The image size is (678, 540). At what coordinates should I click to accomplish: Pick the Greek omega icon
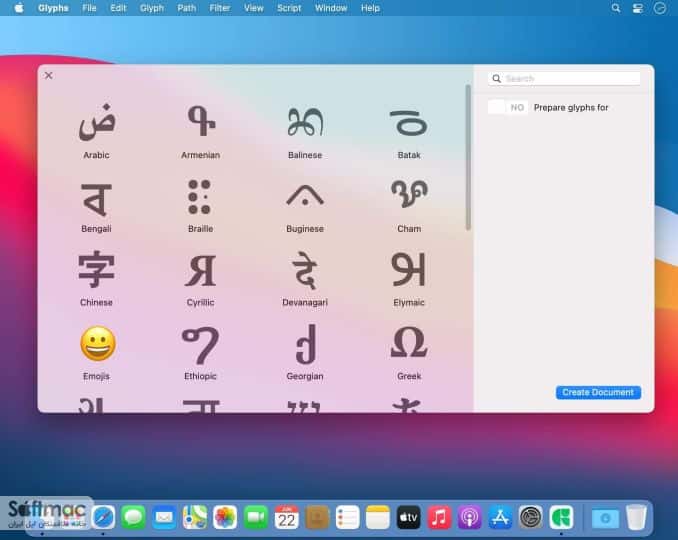tap(409, 342)
